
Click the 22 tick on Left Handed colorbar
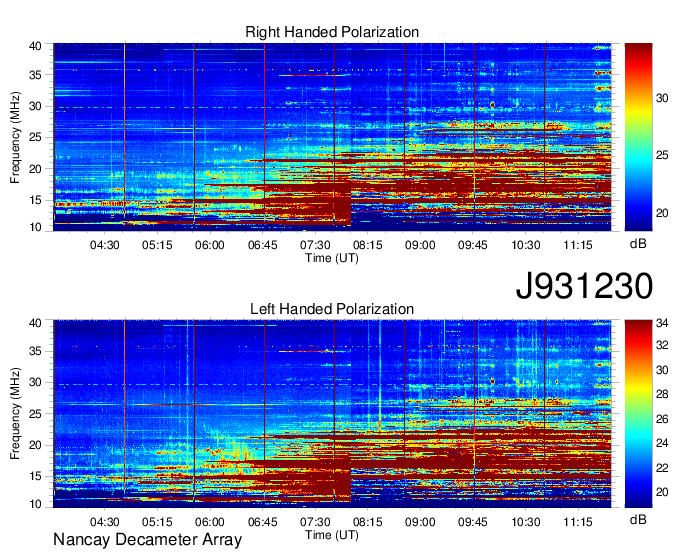click(x=662, y=468)
